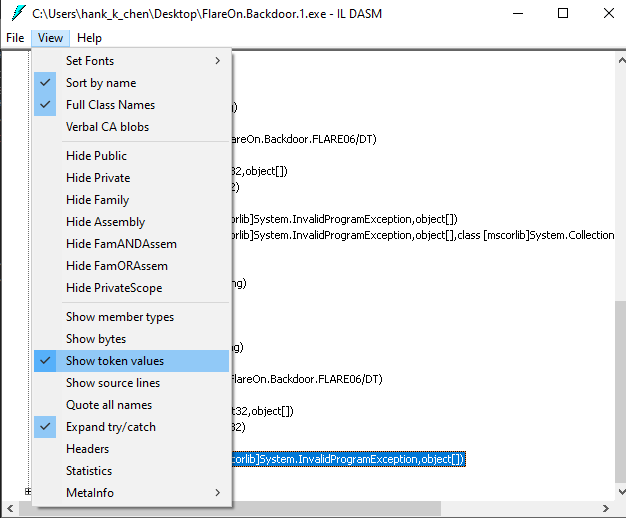Uncheck Show token values

tap(132, 361)
